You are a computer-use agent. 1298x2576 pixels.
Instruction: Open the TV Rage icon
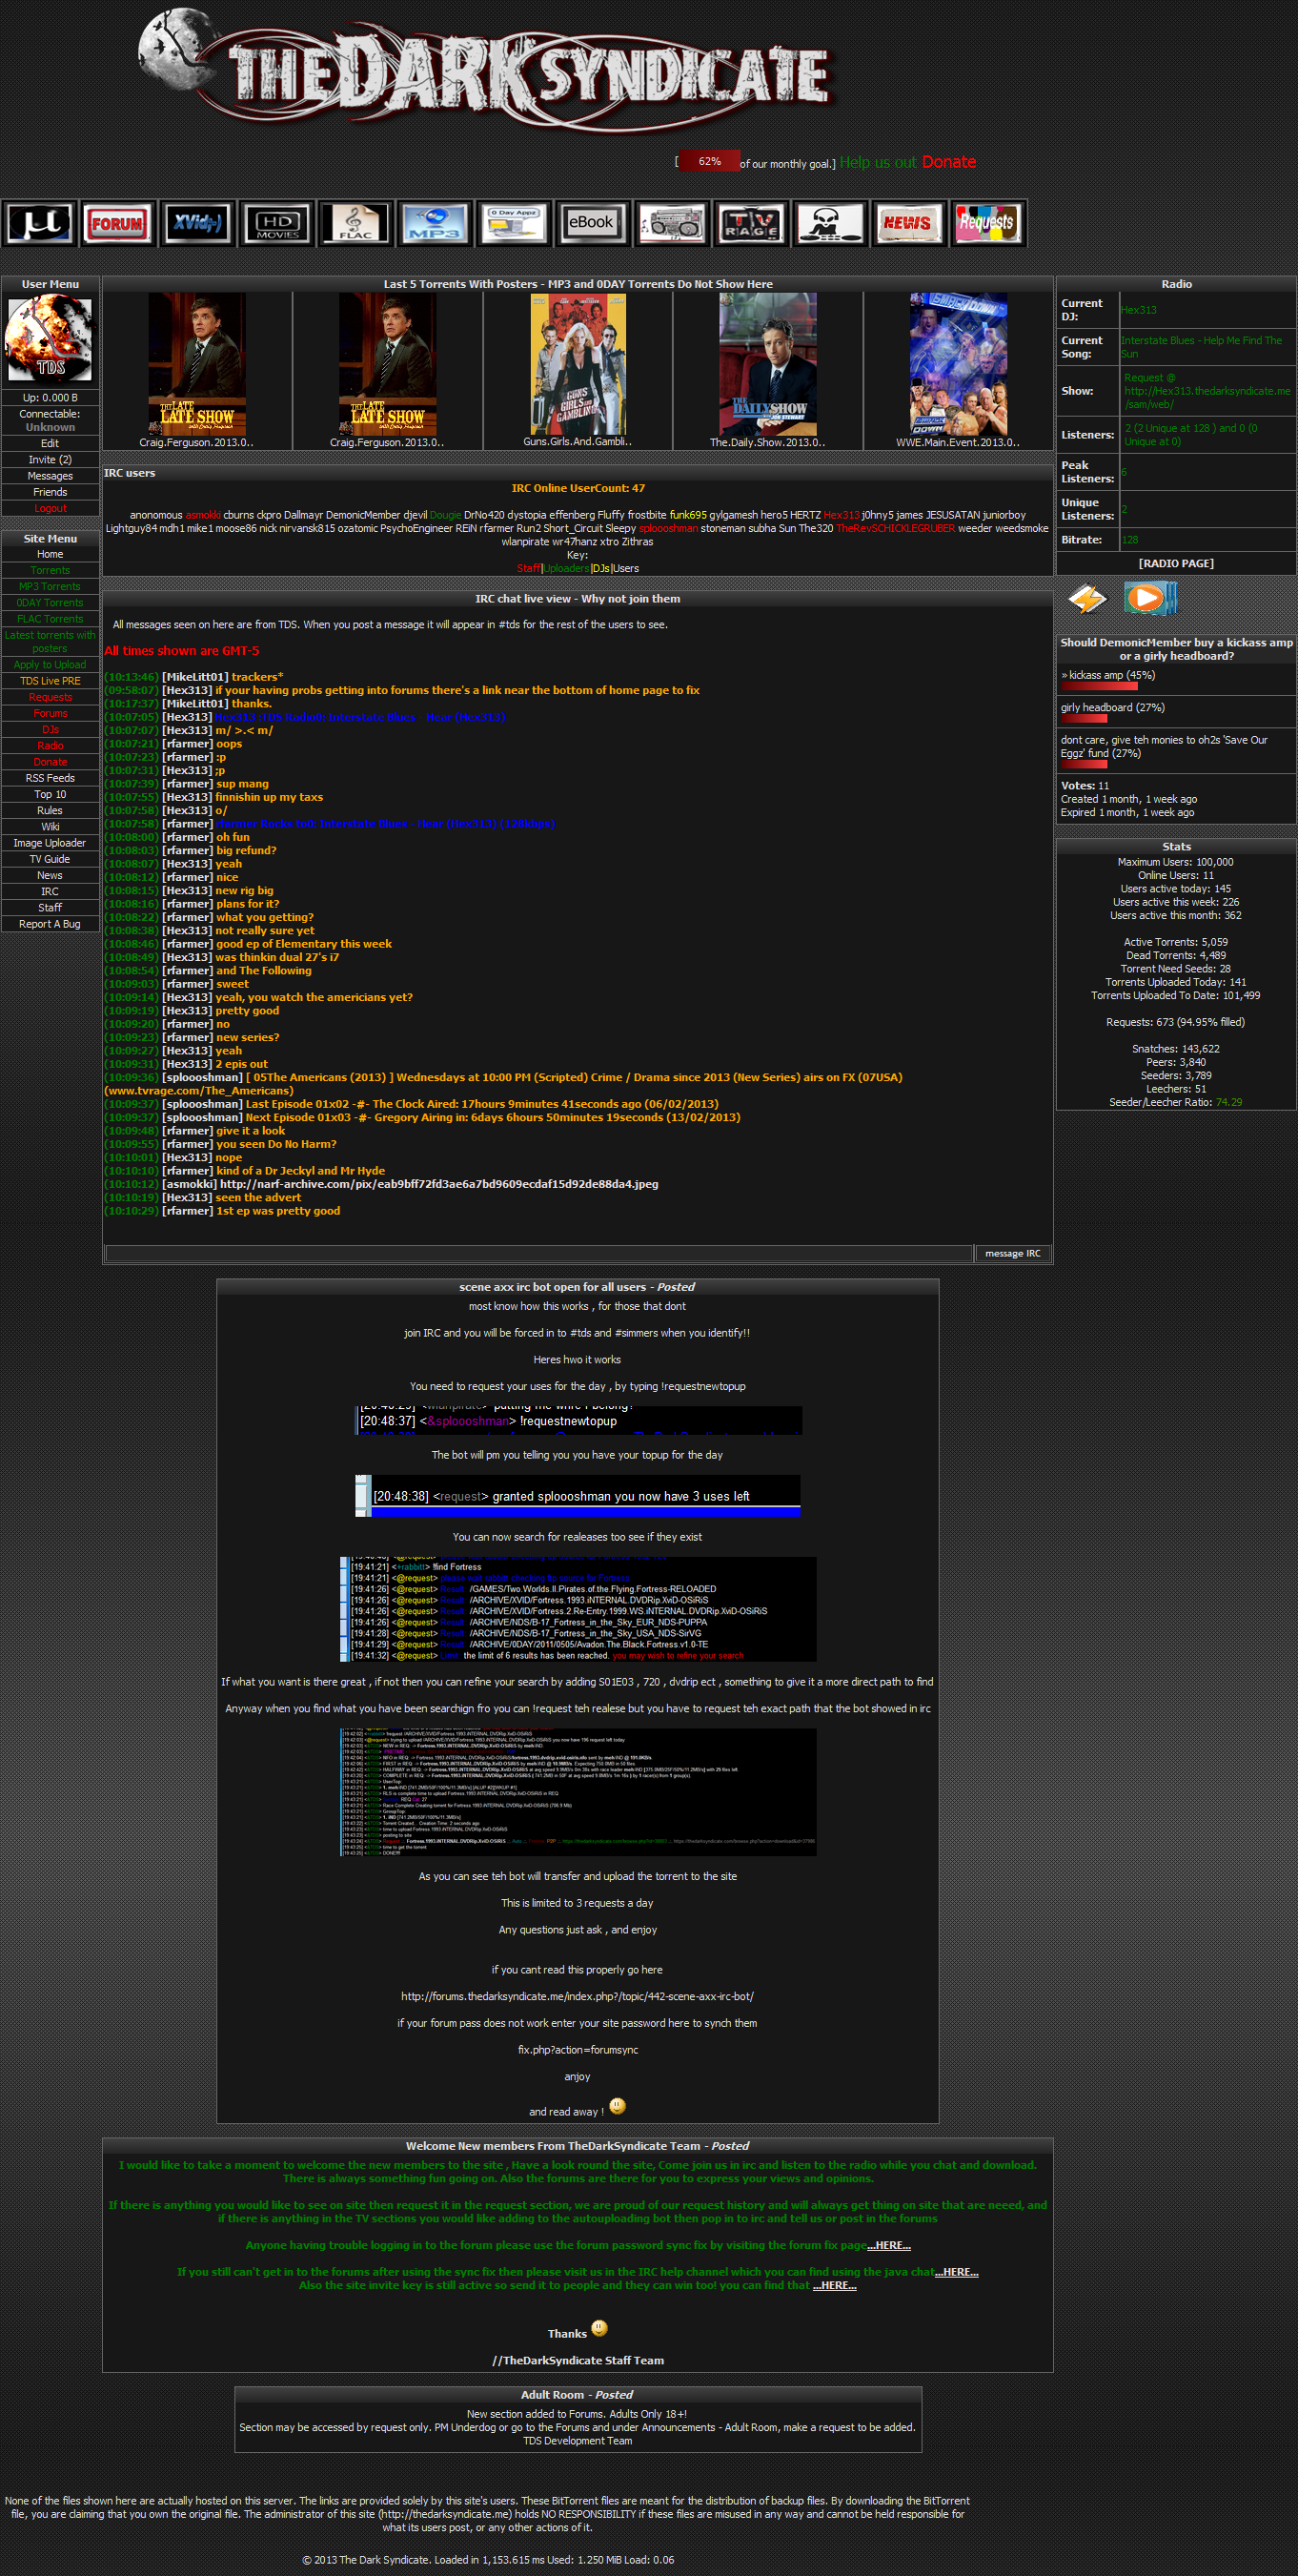[x=751, y=223]
